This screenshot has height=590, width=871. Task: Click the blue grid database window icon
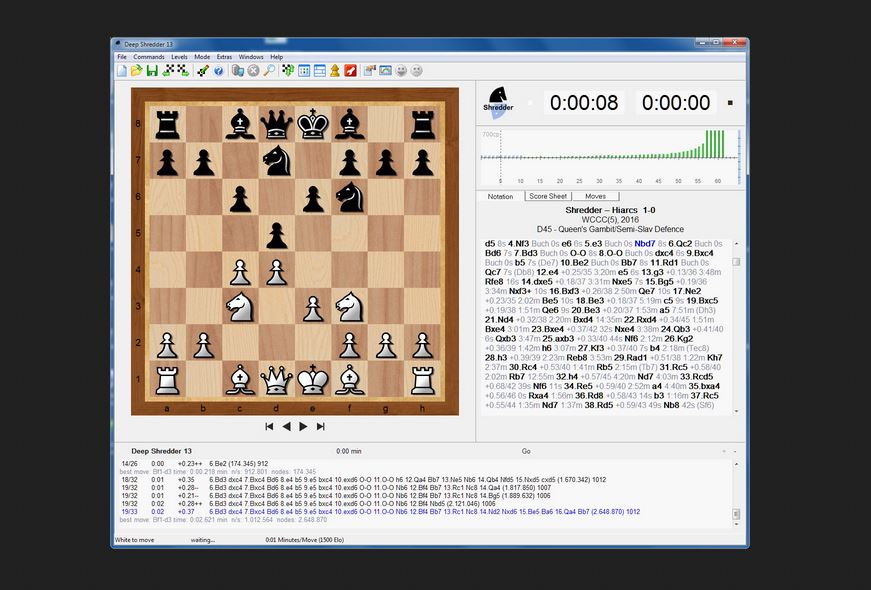(x=304, y=71)
